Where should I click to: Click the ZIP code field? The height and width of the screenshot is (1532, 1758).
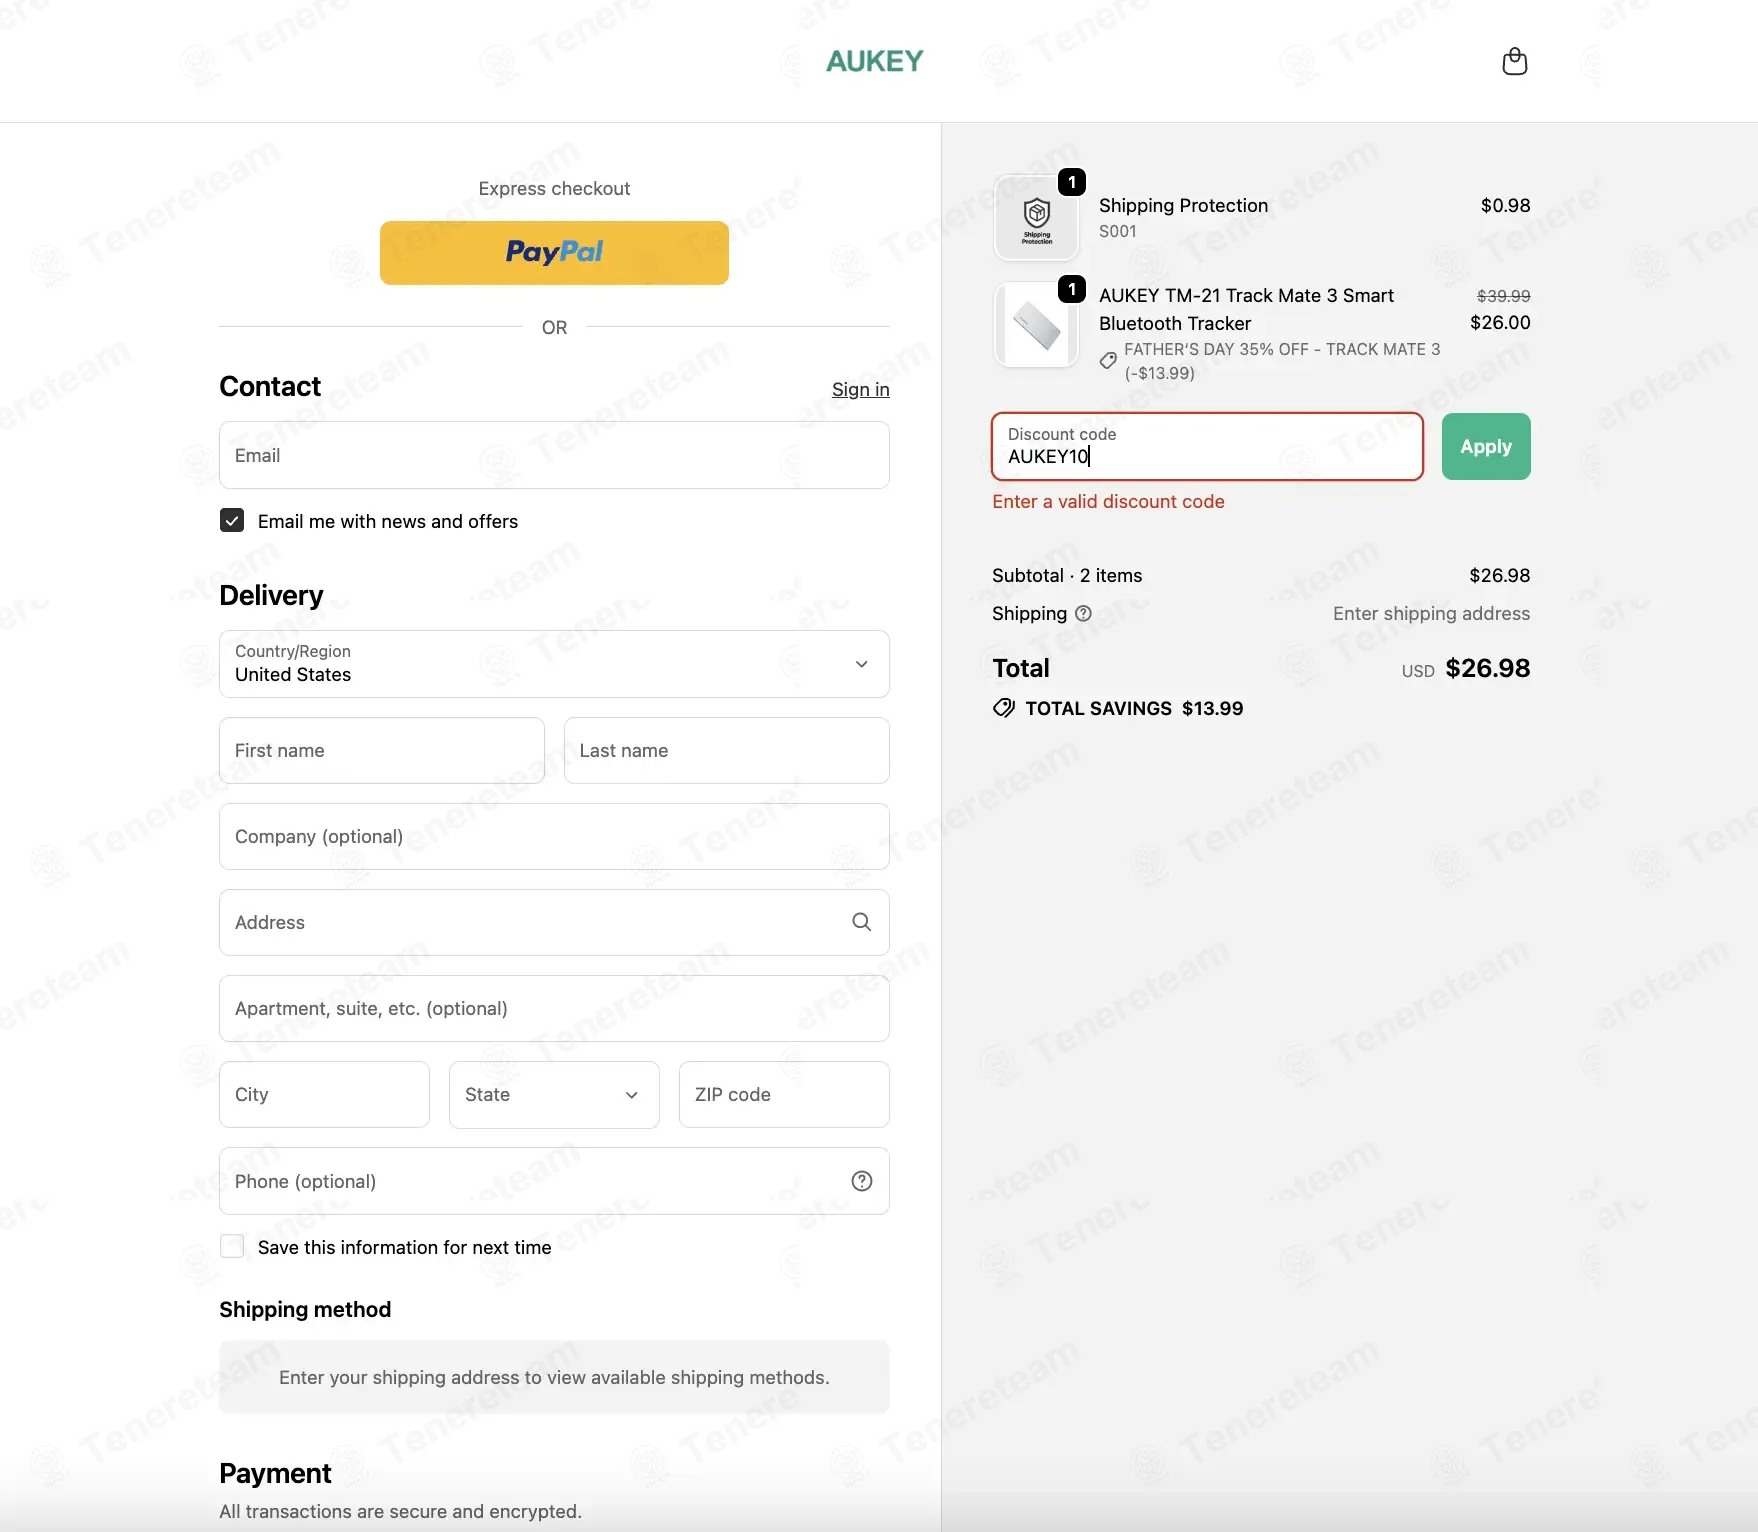tap(784, 1094)
